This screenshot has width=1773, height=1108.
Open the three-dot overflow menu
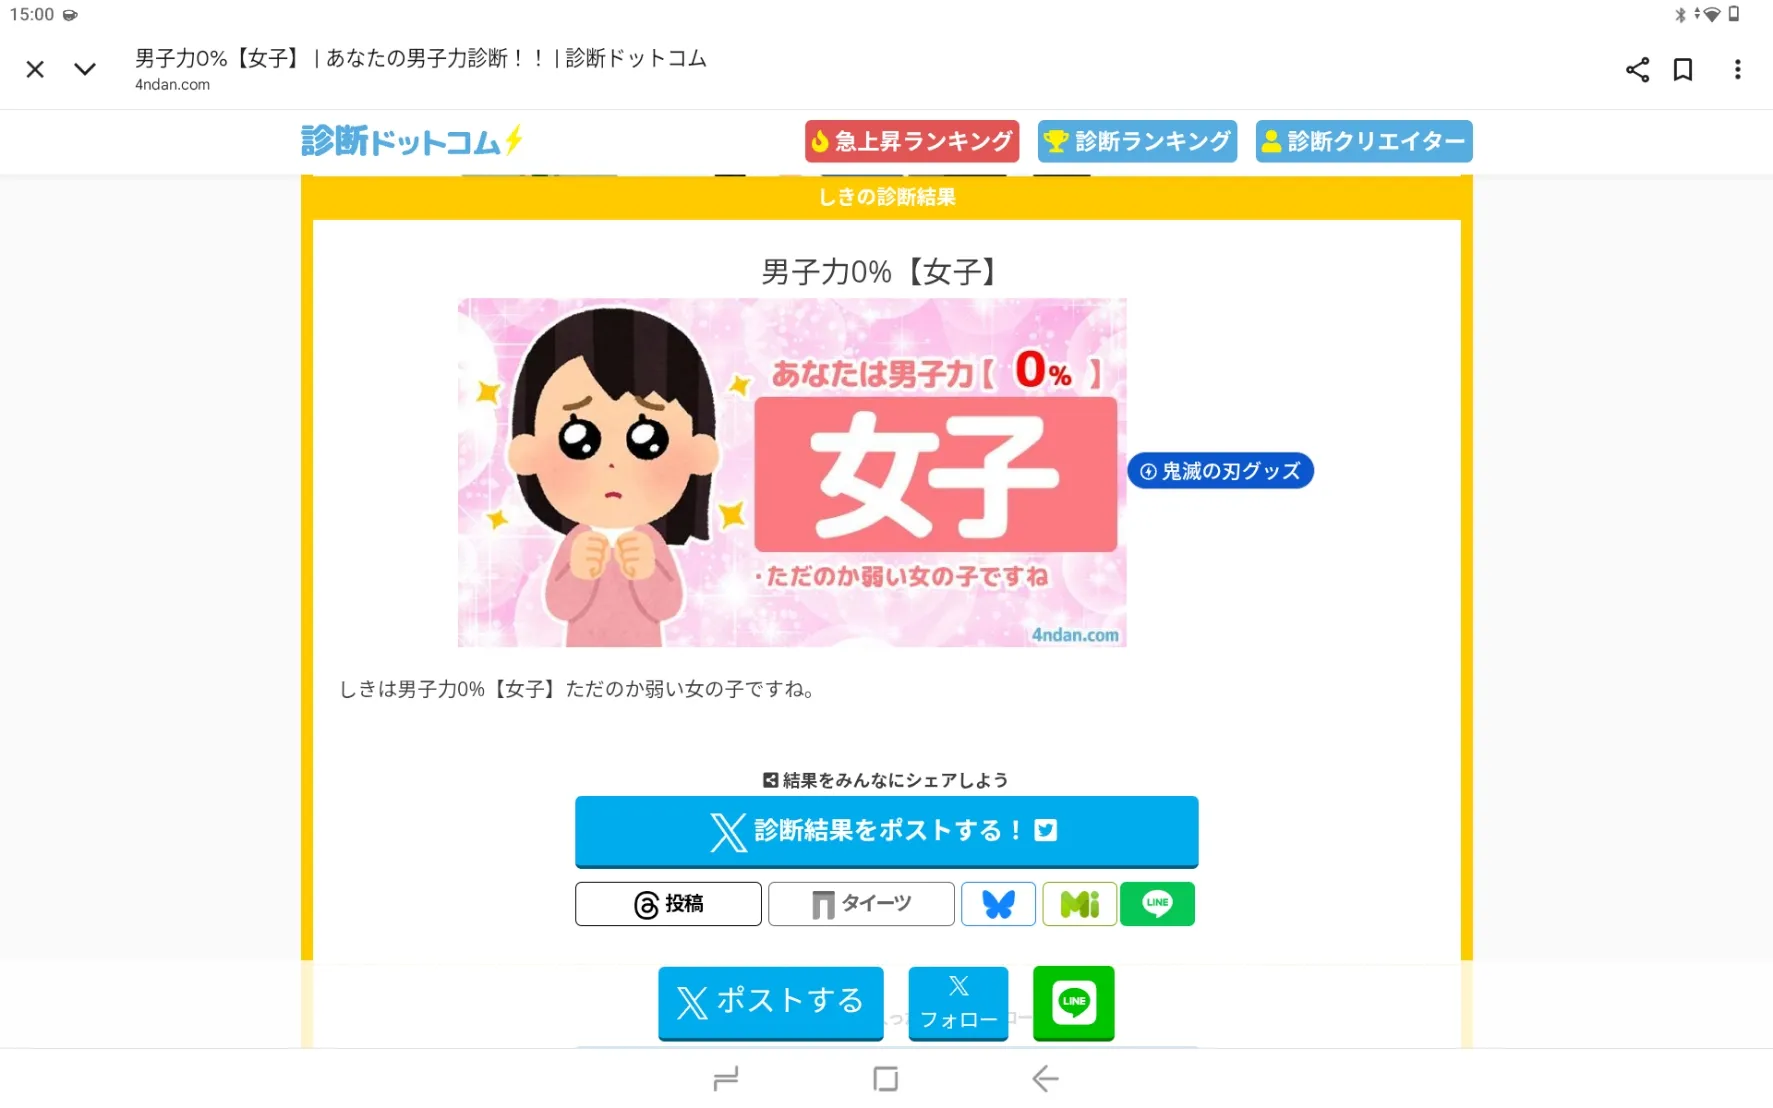pyautogui.click(x=1737, y=69)
